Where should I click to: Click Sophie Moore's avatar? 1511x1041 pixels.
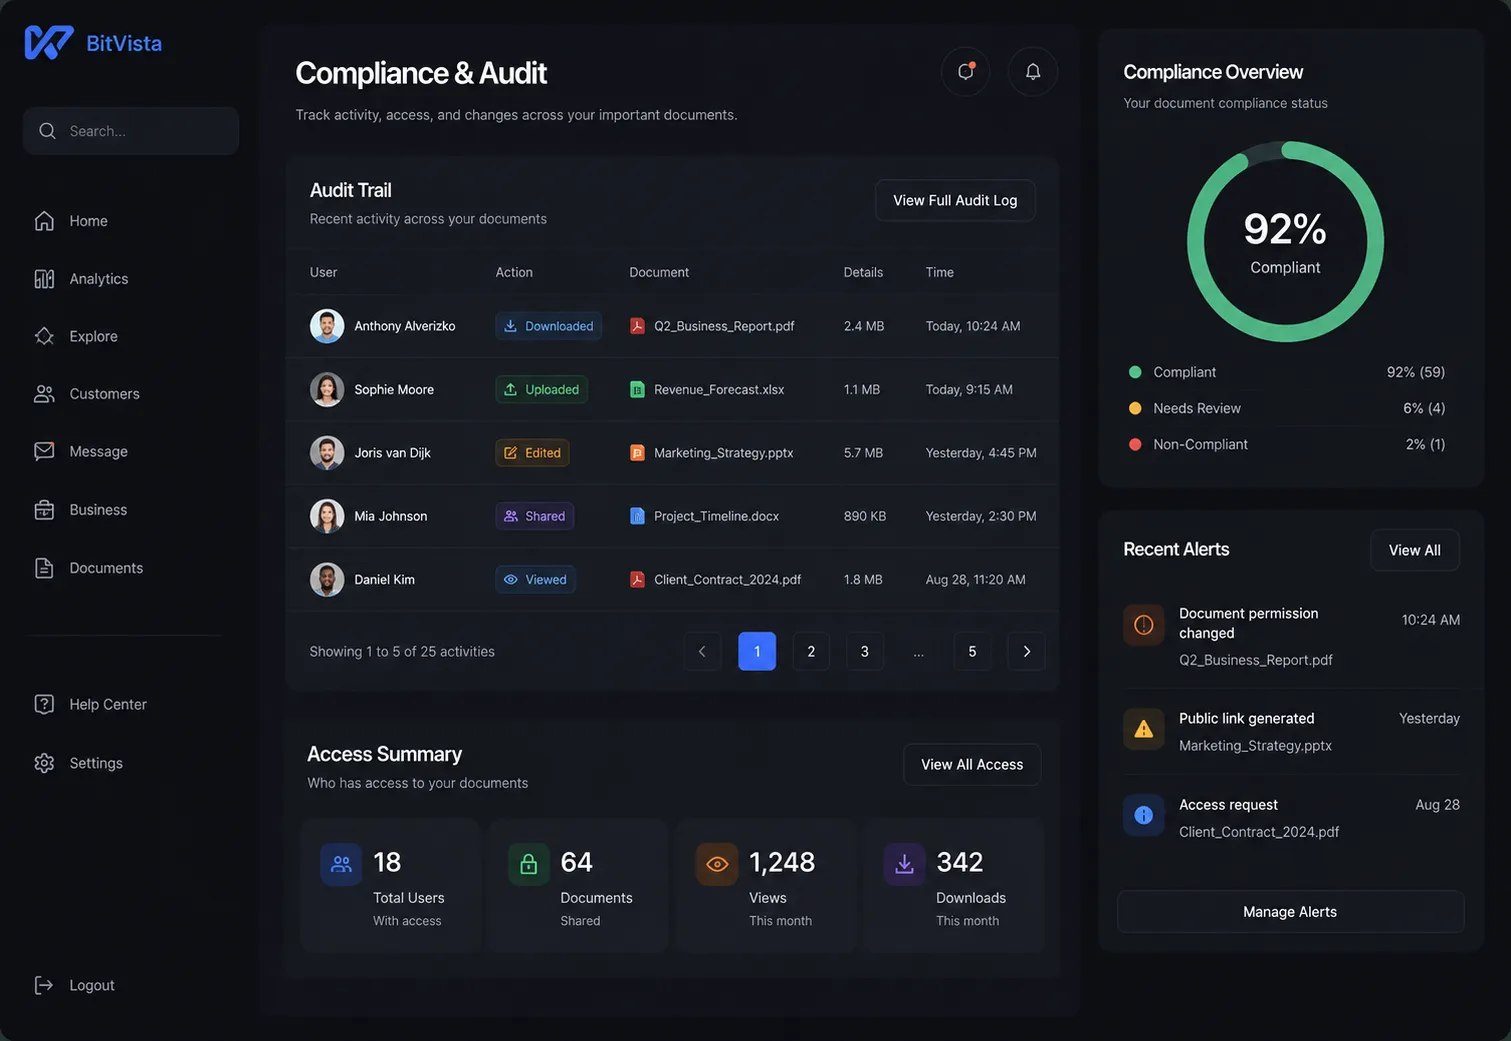[327, 389]
